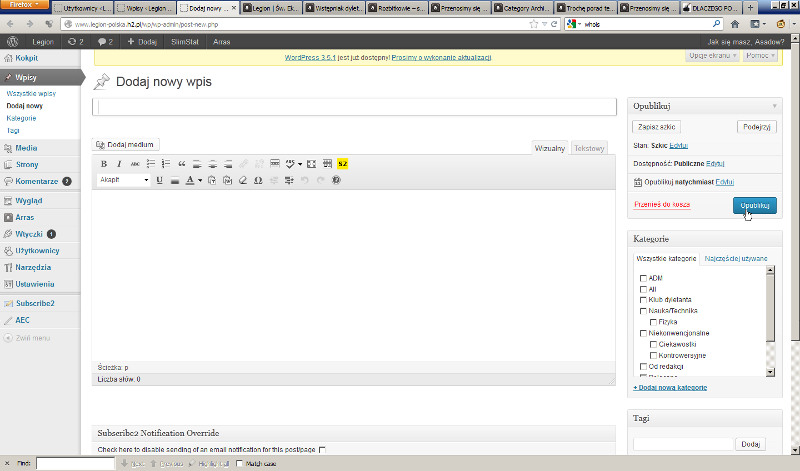Image resolution: width=800 pixels, height=471 pixels.
Task: Collapse the Opublikuj box using its arrow
Action: (773, 105)
